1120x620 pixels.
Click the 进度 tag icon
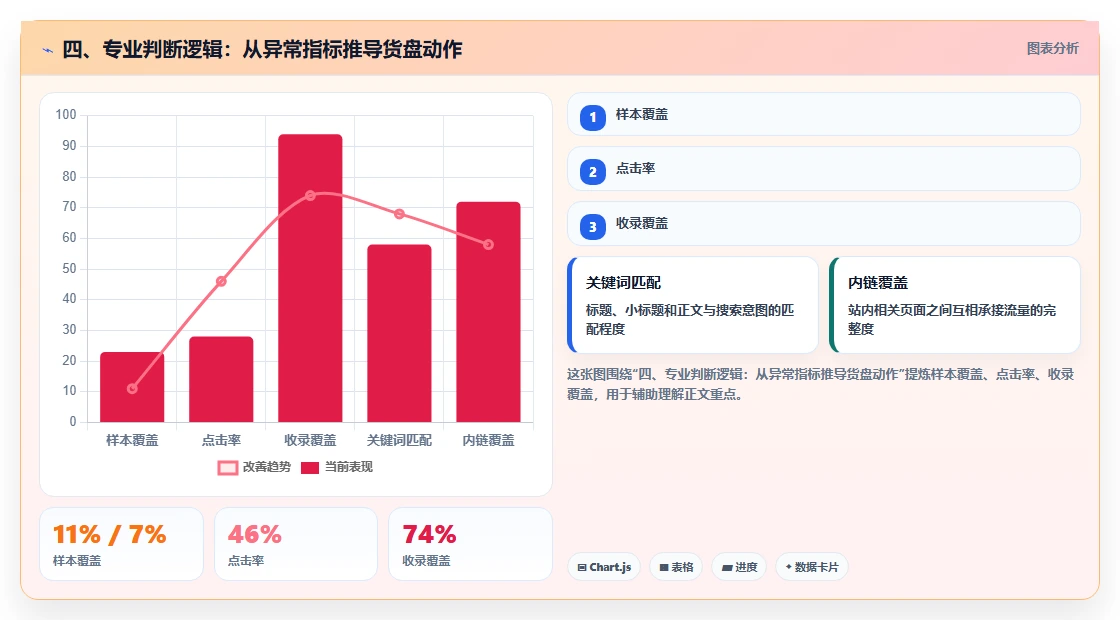click(x=726, y=567)
